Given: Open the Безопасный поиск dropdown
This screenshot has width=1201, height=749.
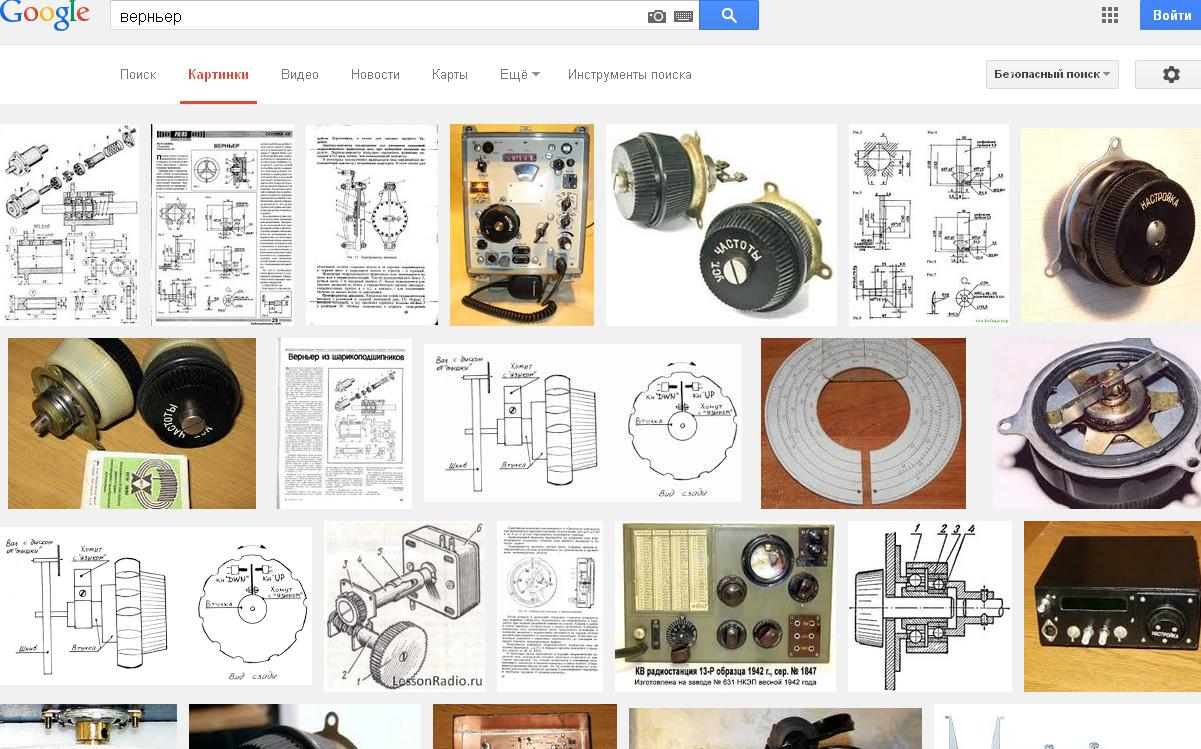Looking at the screenshot, I should click(x=1052, y=75).
